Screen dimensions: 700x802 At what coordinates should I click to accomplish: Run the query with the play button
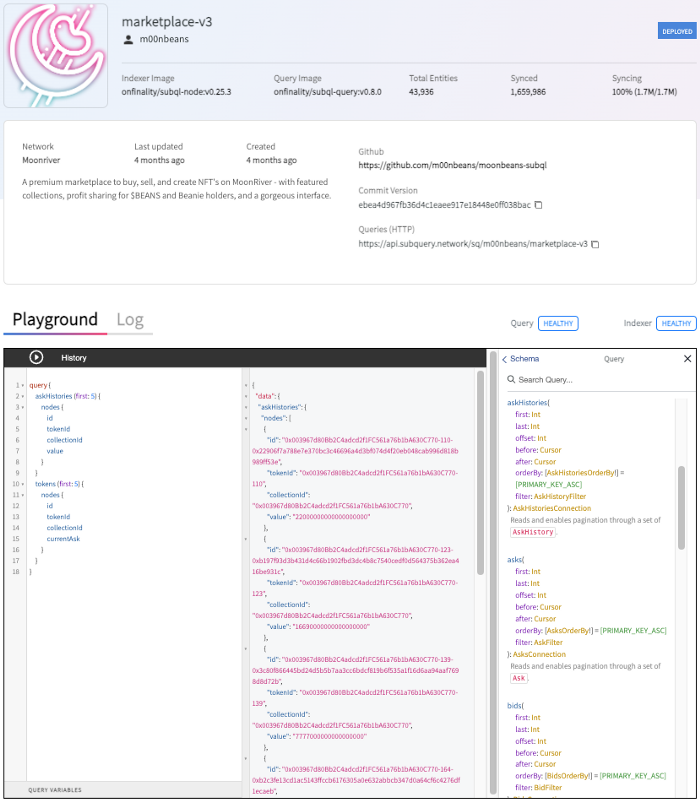click(36, 357)
